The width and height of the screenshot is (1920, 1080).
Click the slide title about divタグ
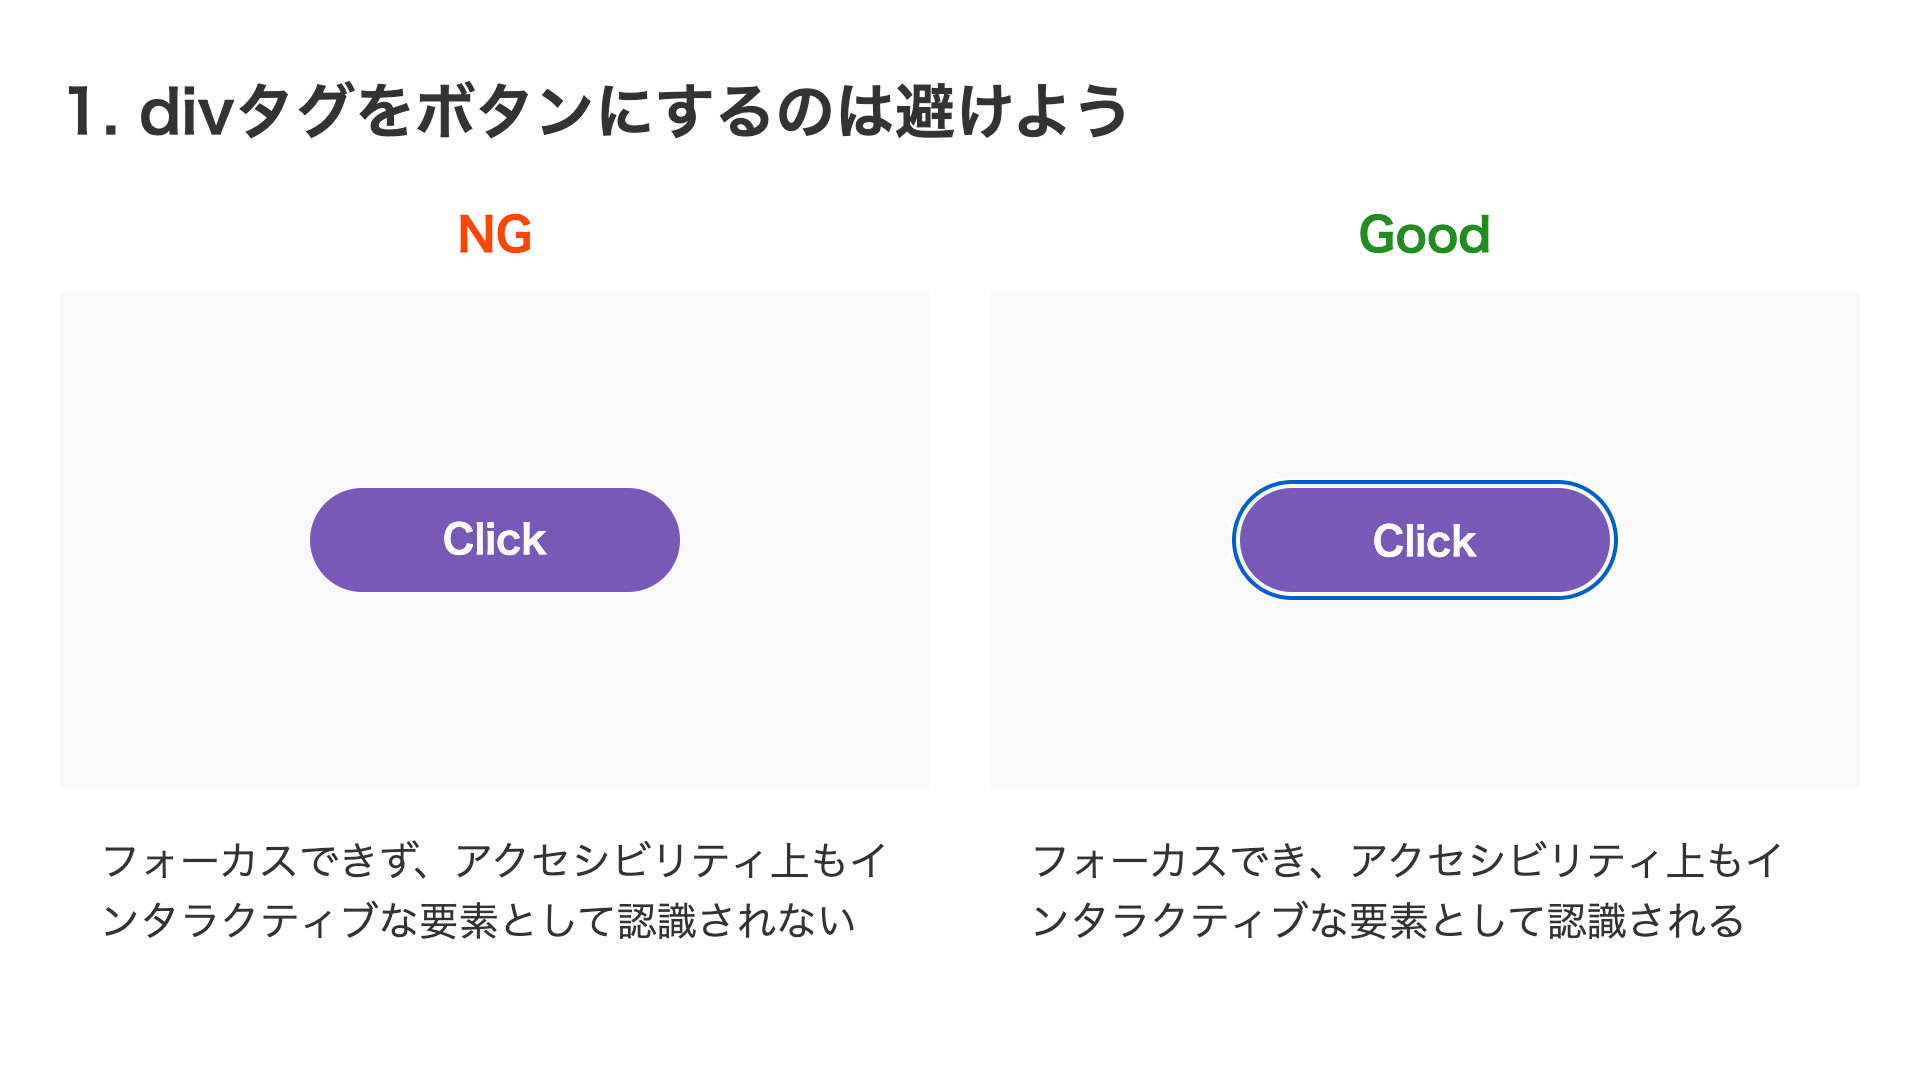coord(596,111)
